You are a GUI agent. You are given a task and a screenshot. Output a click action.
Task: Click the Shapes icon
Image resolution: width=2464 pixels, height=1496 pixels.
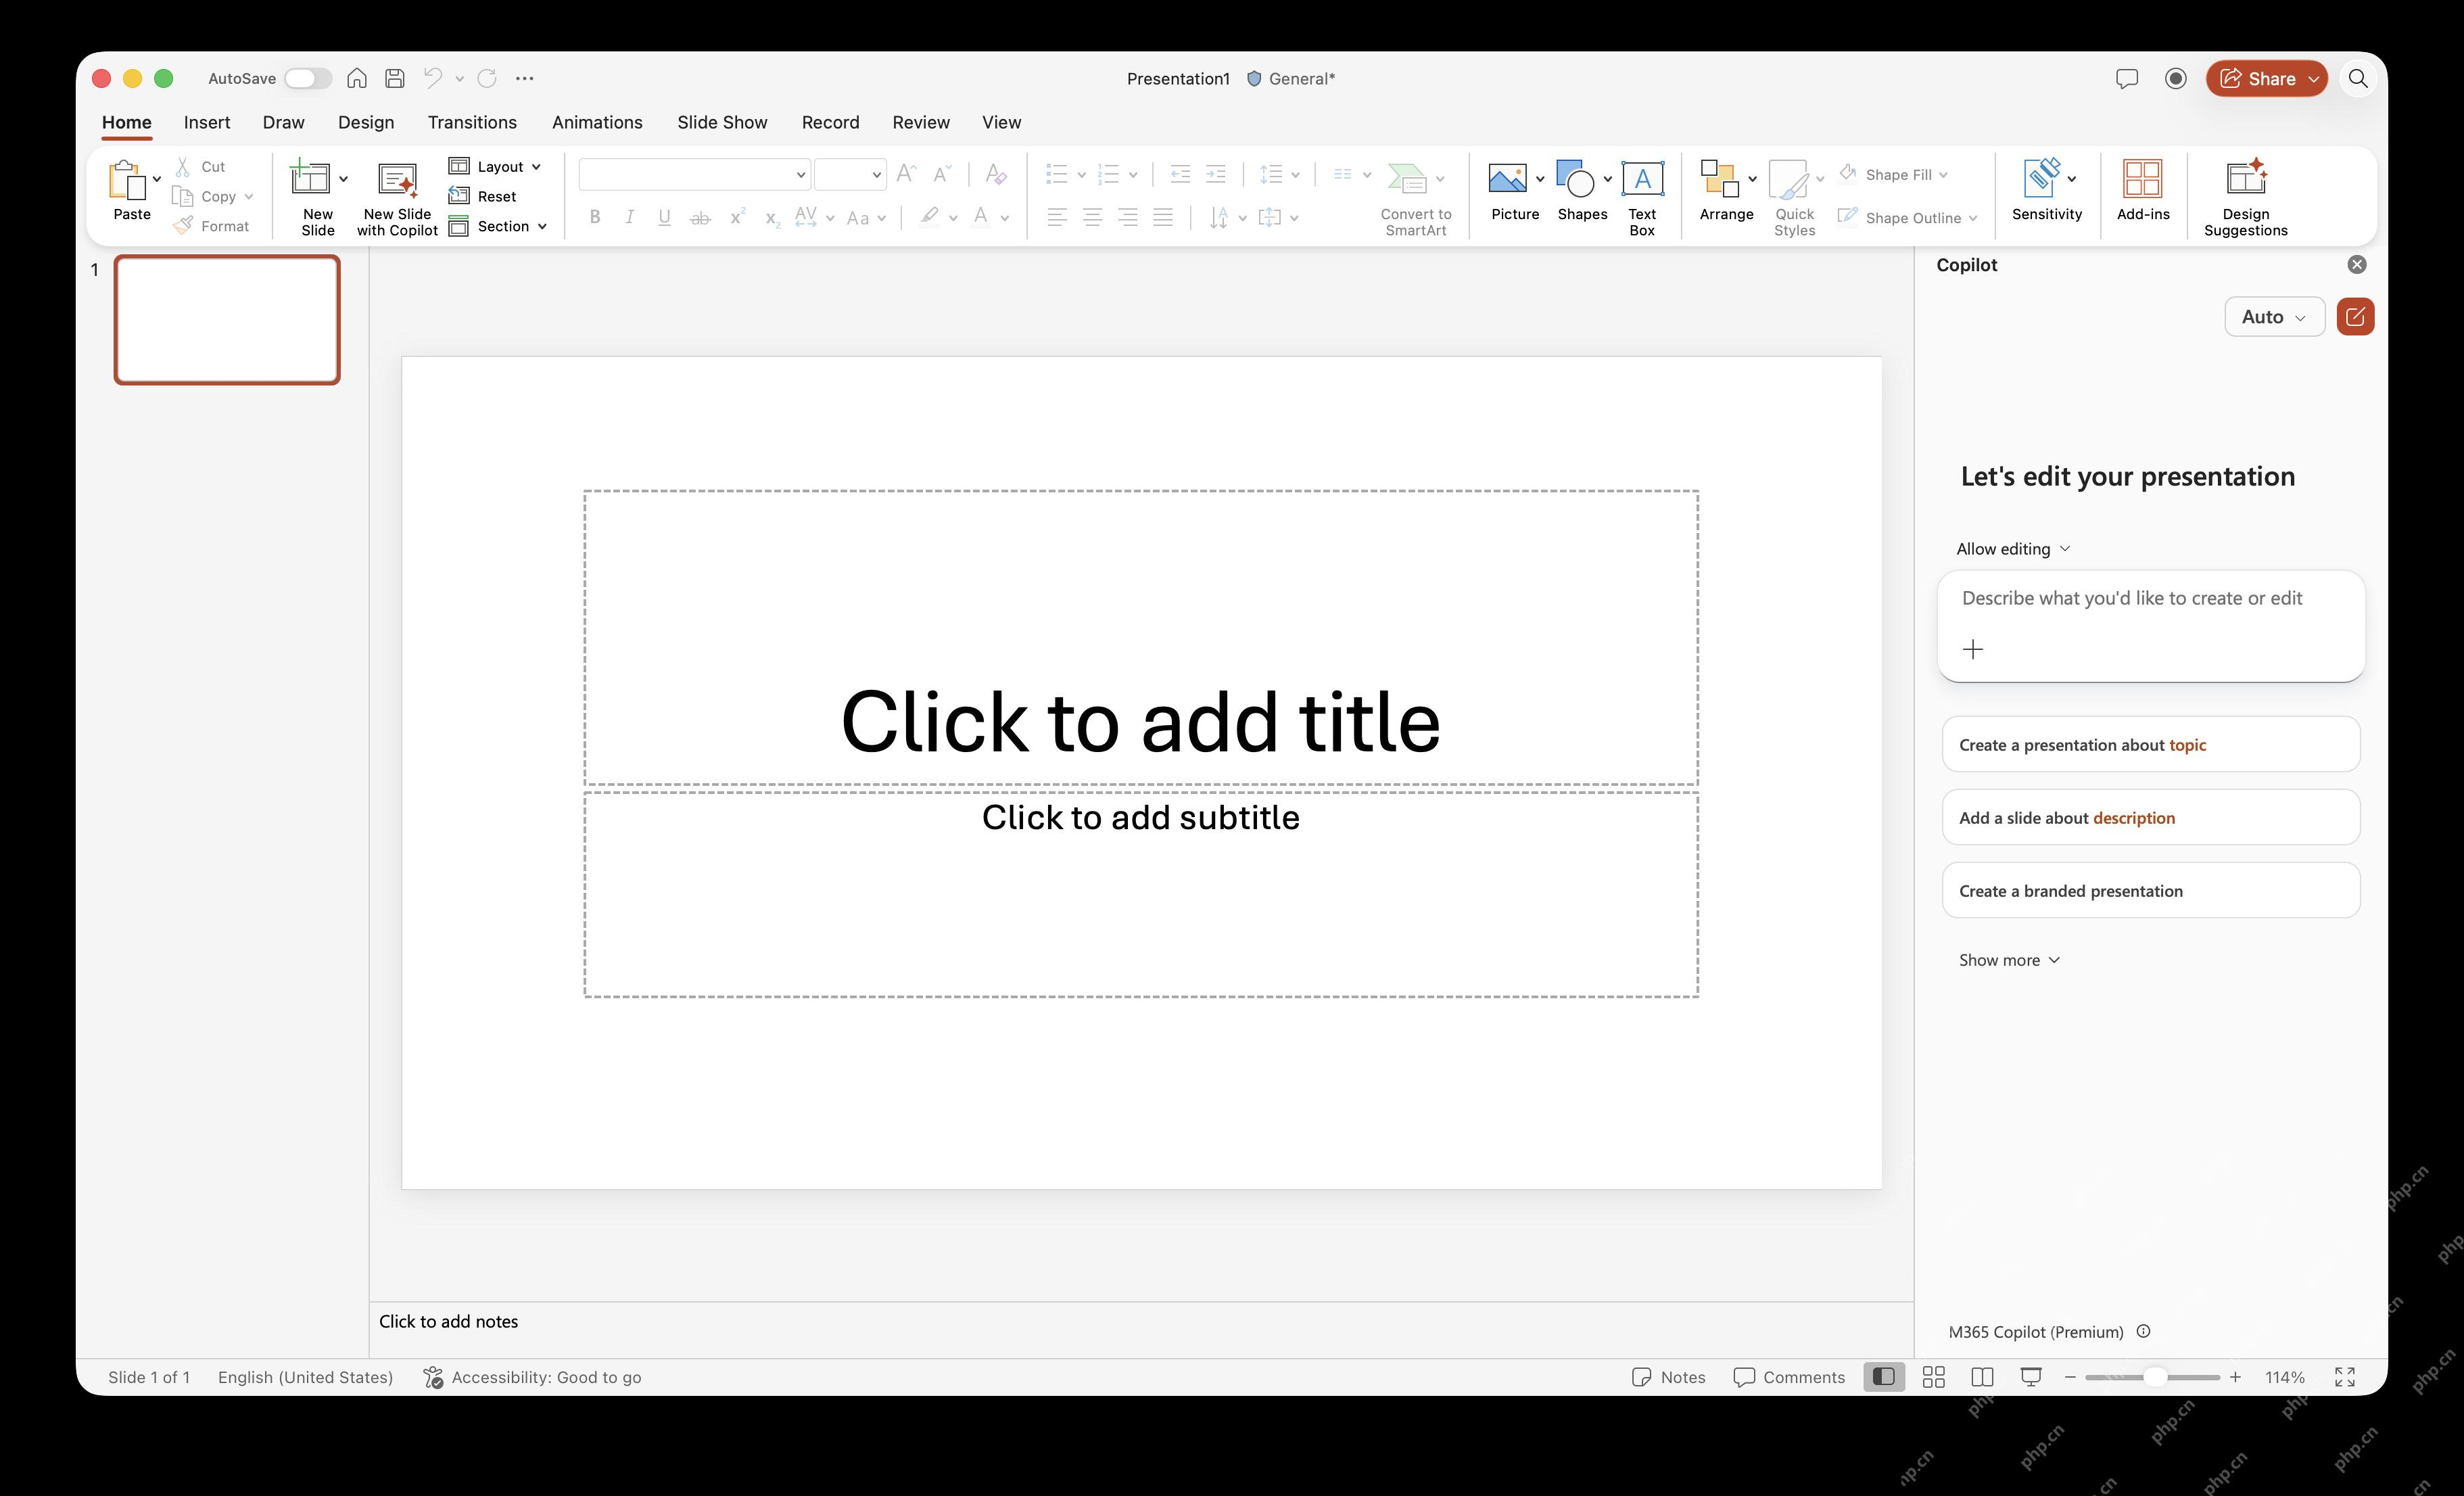(x=1575, y=179)
